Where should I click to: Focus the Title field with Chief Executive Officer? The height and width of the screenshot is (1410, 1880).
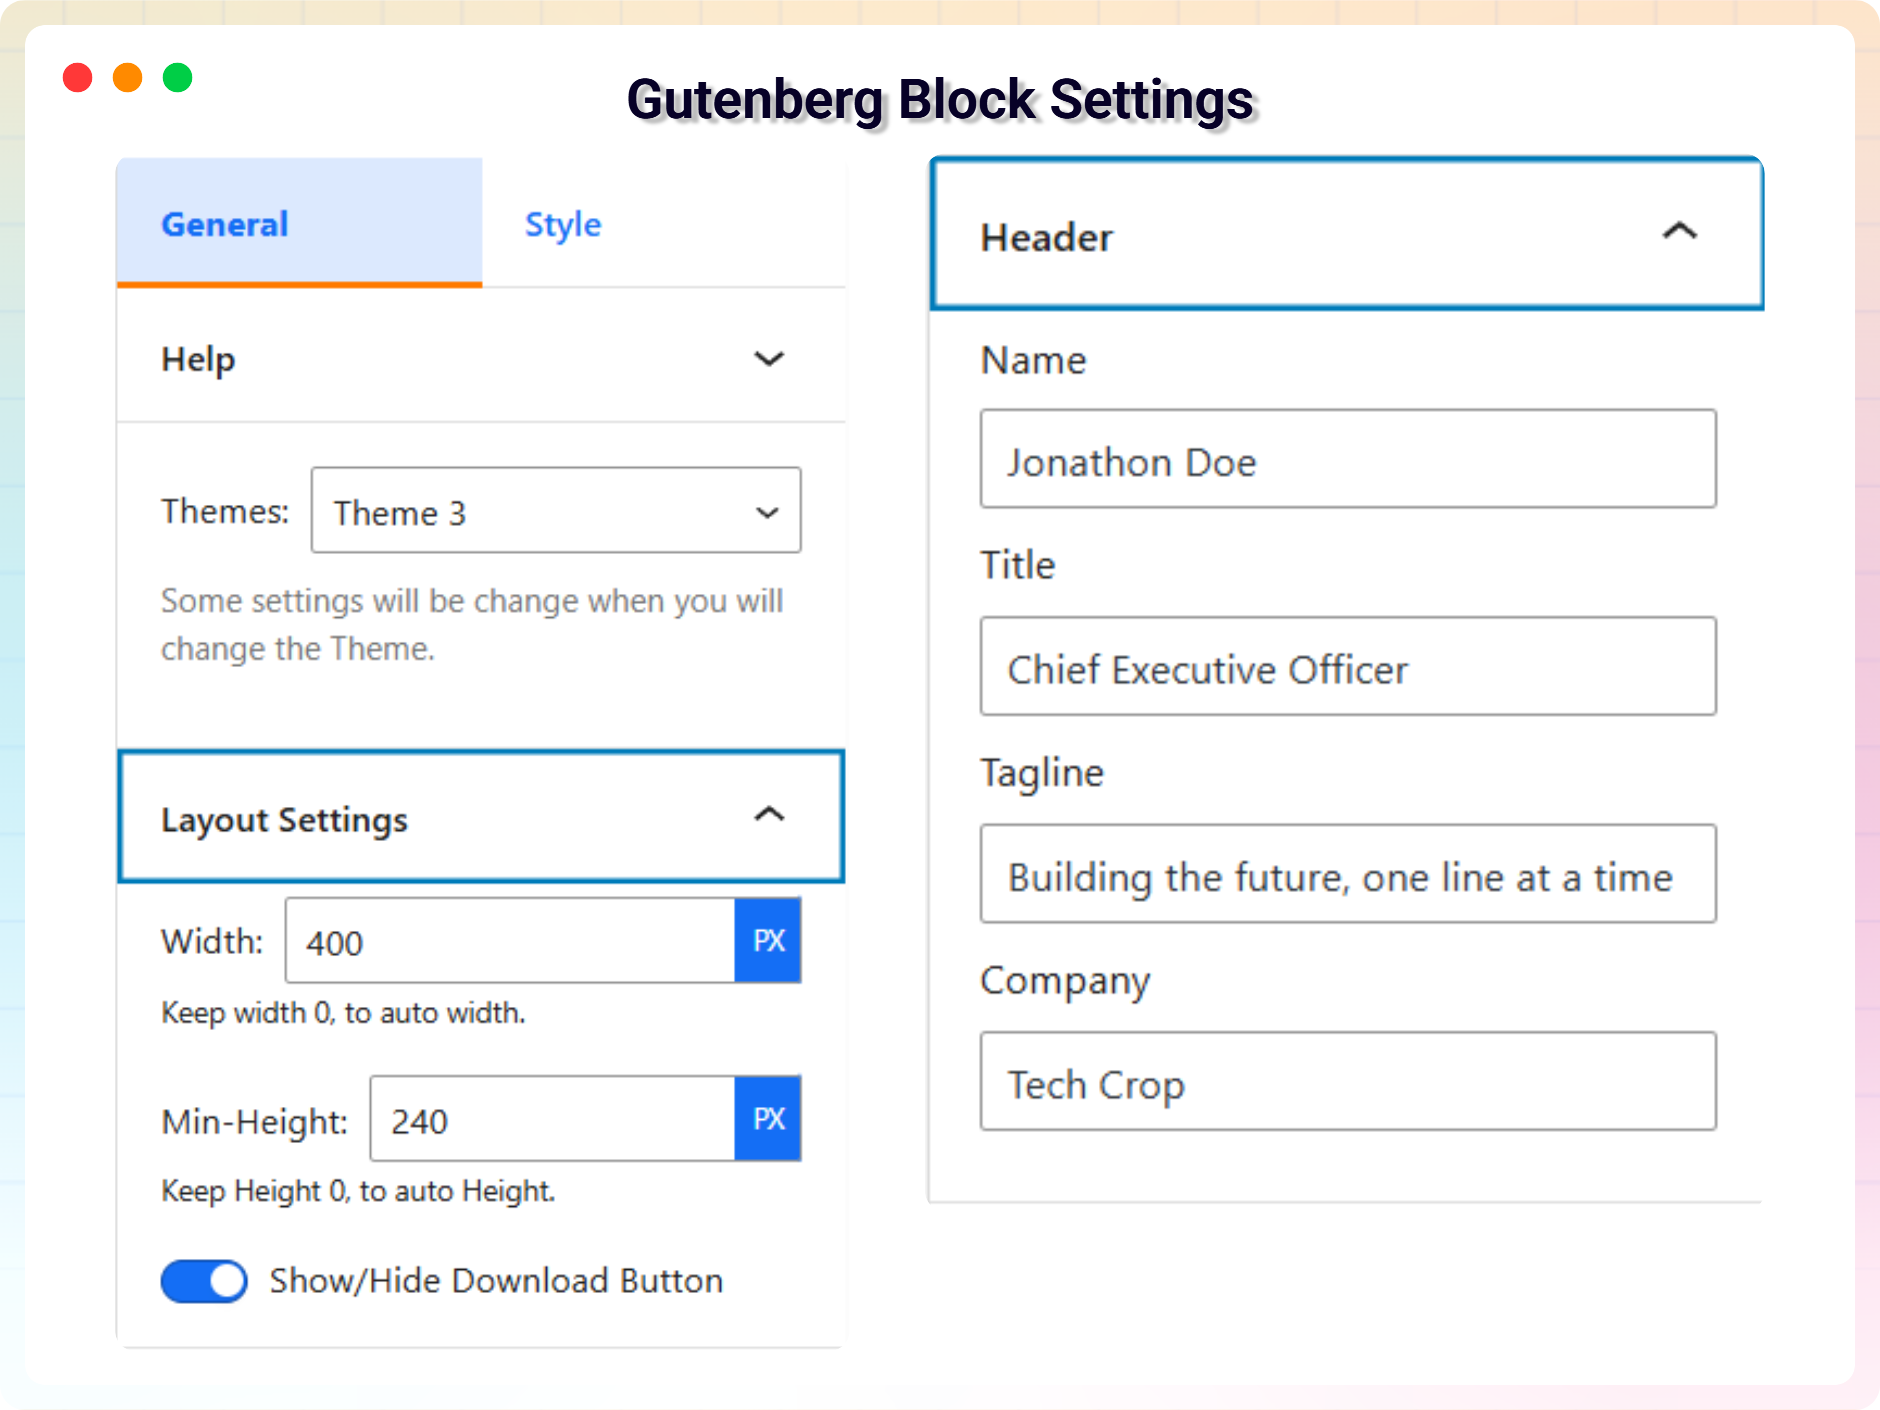pos(1347,667)
